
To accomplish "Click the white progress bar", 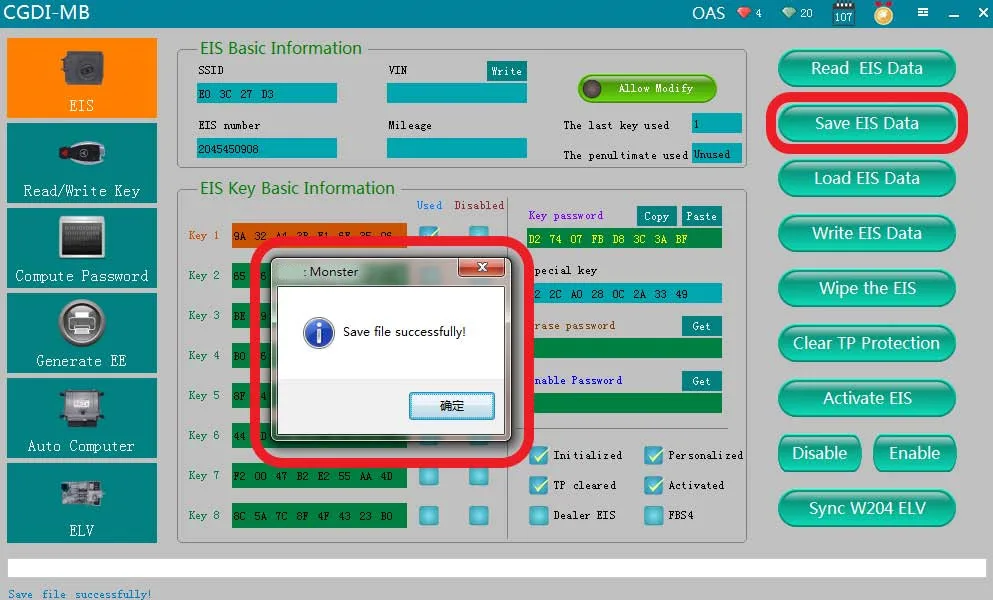I will coord(496,568).
